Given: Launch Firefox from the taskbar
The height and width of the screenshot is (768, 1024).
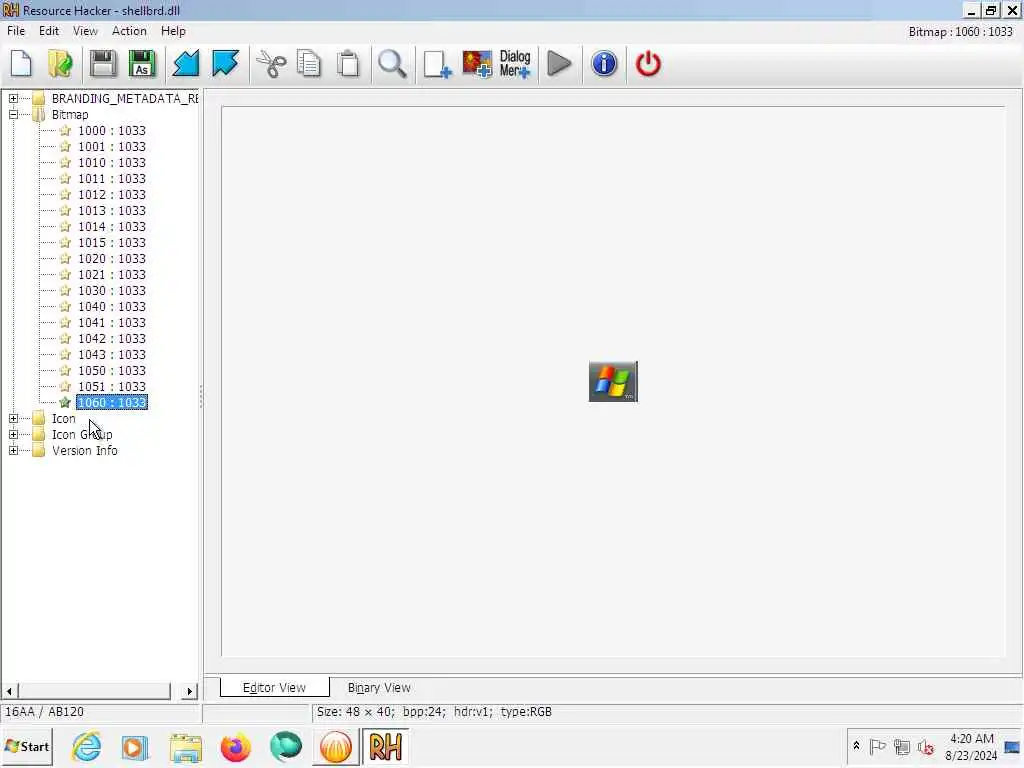Looking at the screenshot, I should [x=236, y=746].
